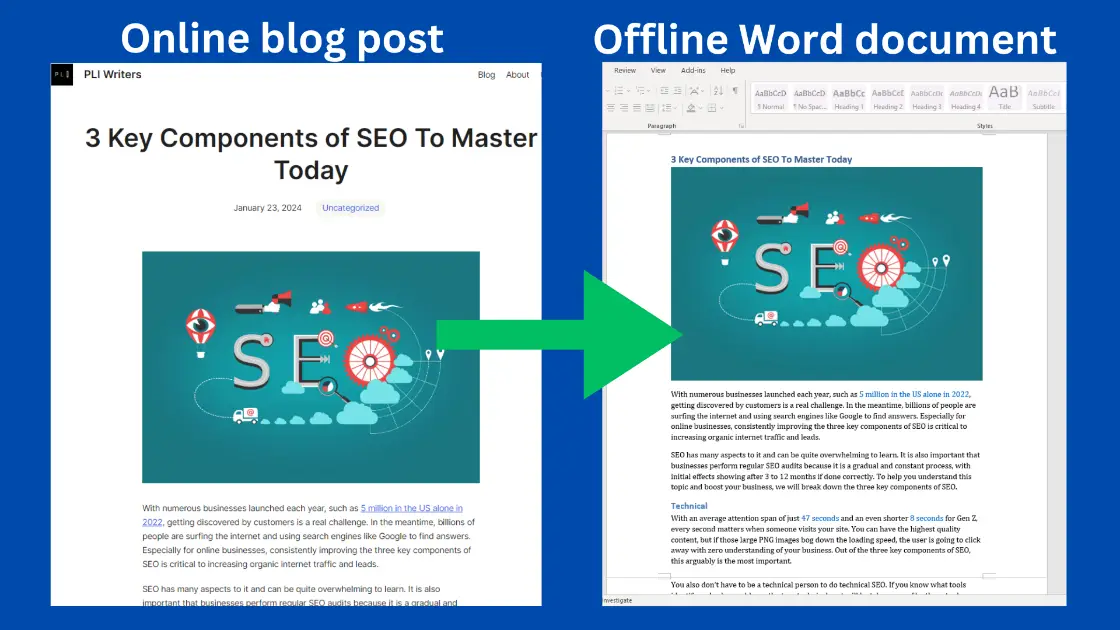Open the '5 million in the US alone' hyperlink

point(412,508)
